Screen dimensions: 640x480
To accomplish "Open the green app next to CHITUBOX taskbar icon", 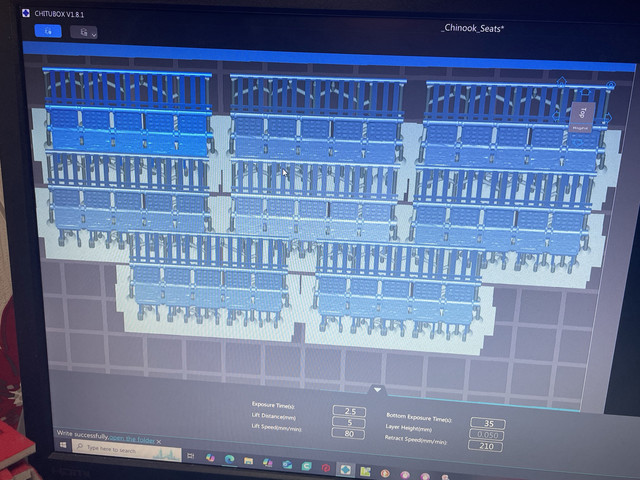I will point(365,471).
